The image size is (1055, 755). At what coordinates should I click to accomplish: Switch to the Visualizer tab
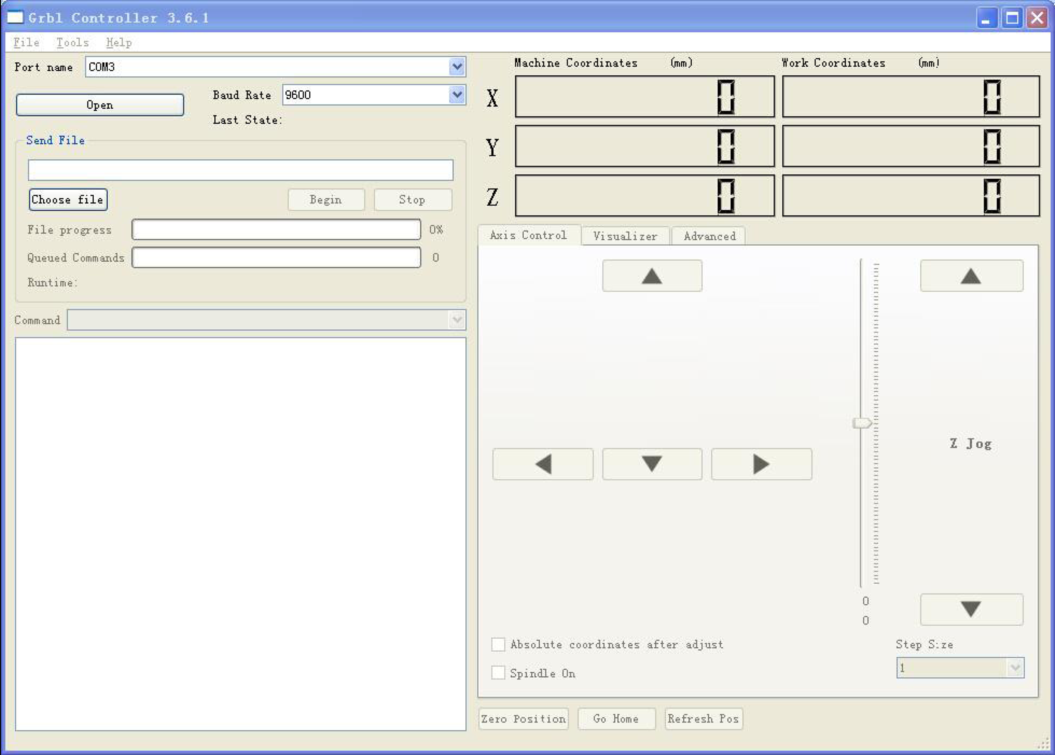(626, 236)
